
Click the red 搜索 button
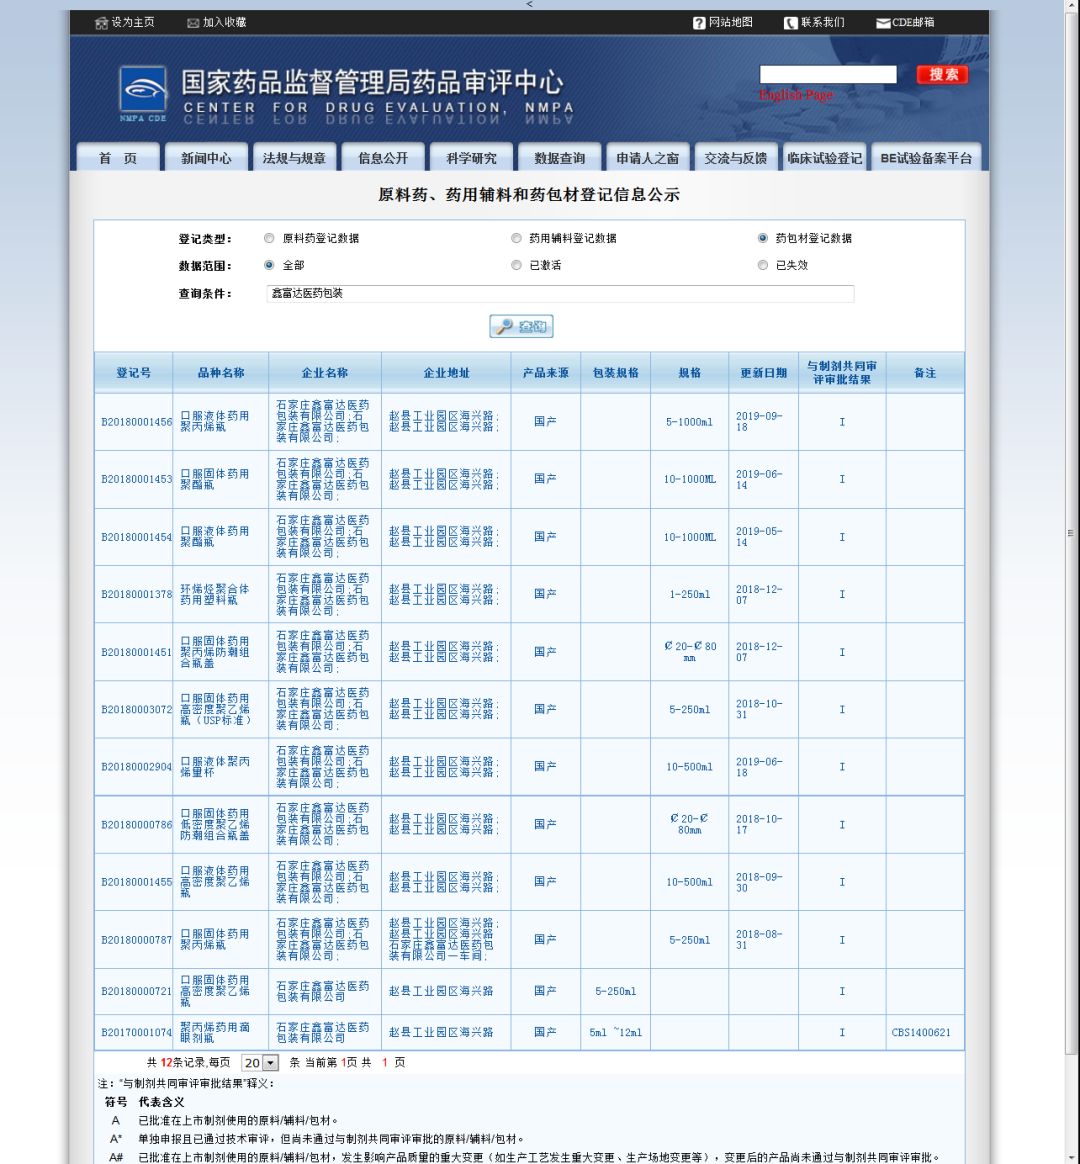pos(943,74)
